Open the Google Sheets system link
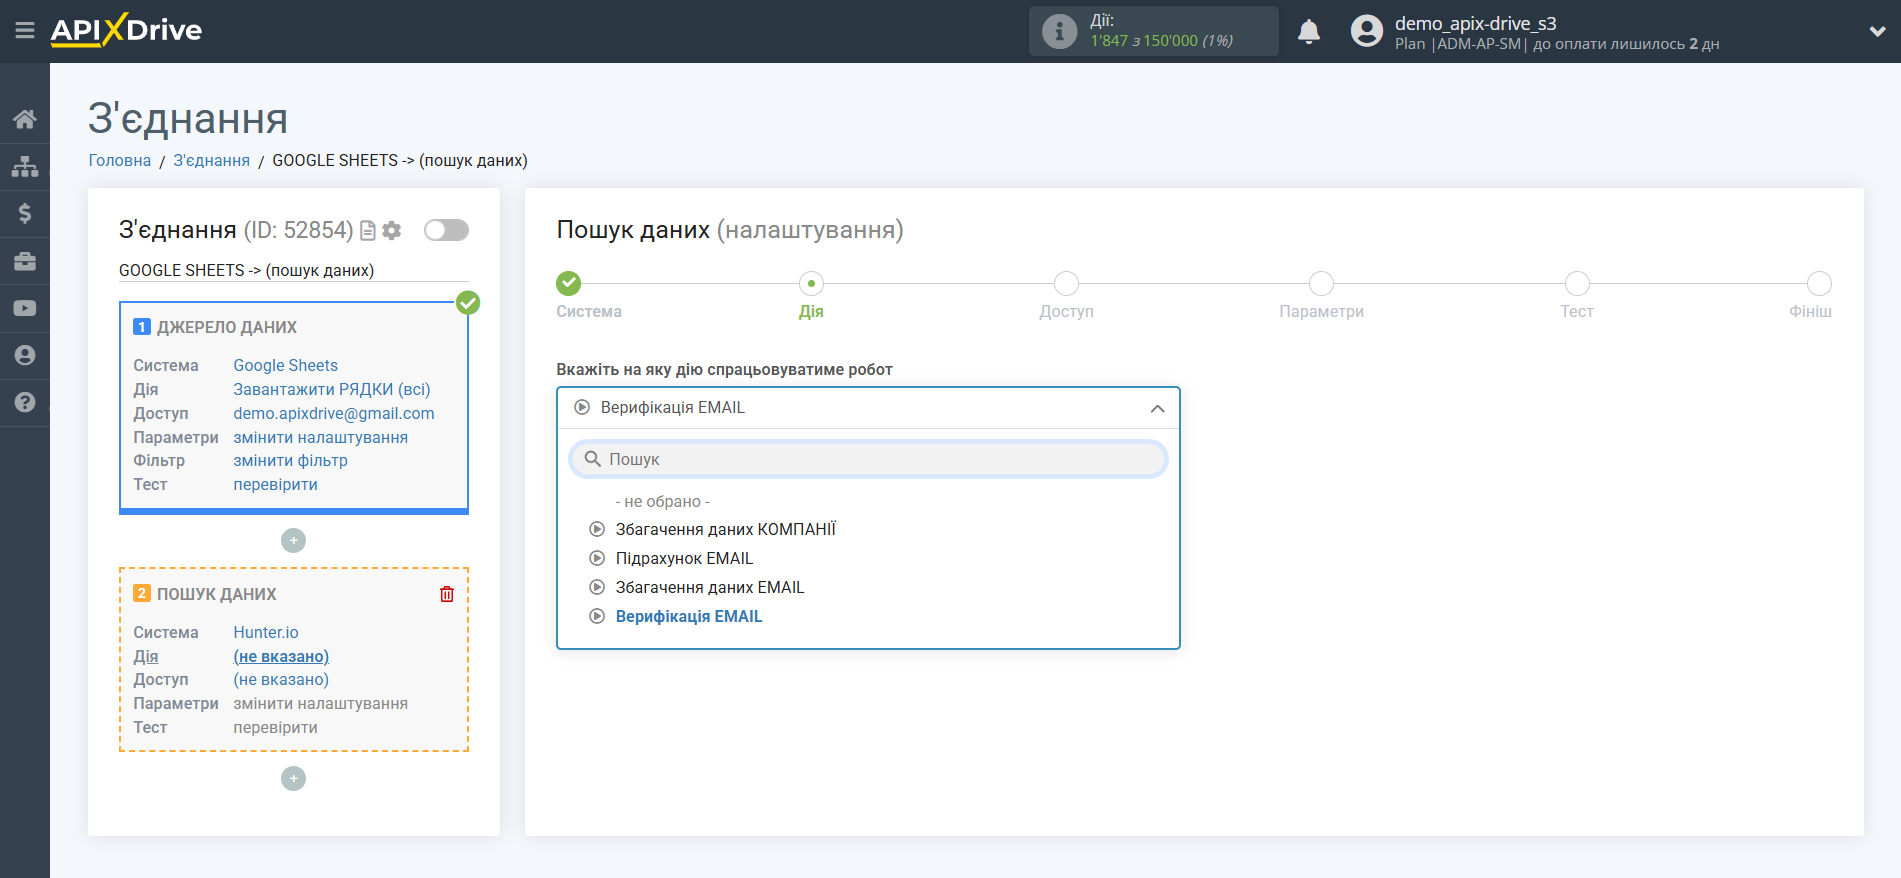This screenshot has height=878, width=1901. pos(286,366)
